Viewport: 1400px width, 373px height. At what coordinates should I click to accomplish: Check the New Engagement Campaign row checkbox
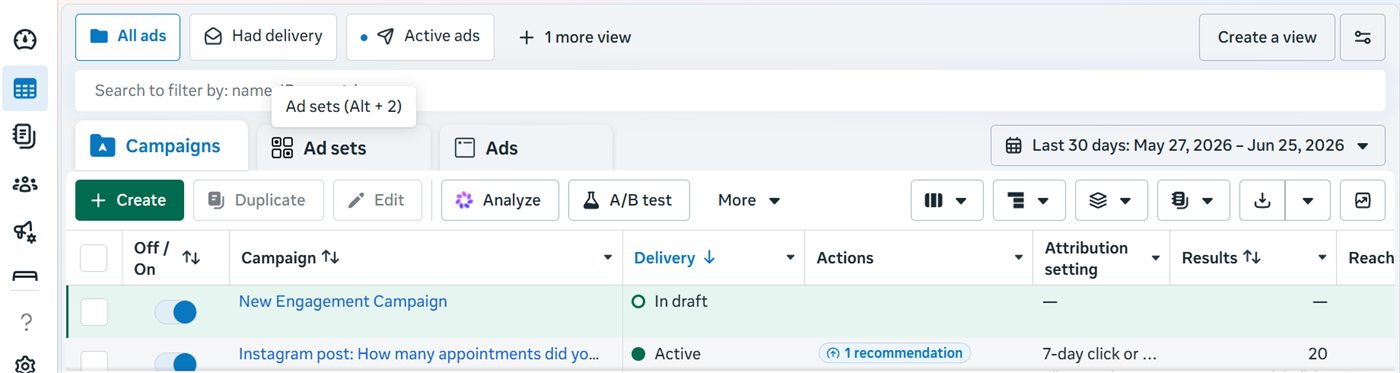click(x=94, y=312)
